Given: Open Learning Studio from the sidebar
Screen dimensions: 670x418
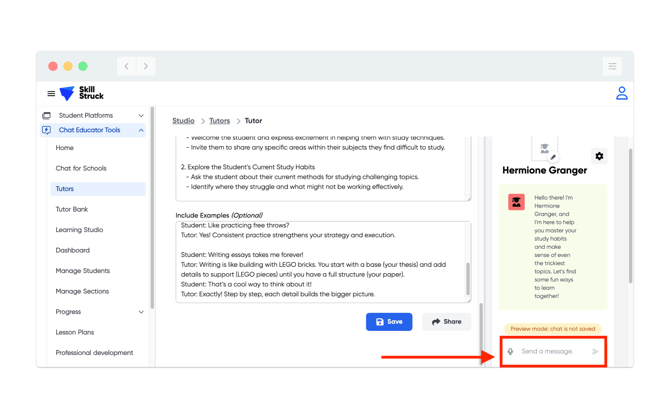Looking at the screenshot, I should click(79, 230).
